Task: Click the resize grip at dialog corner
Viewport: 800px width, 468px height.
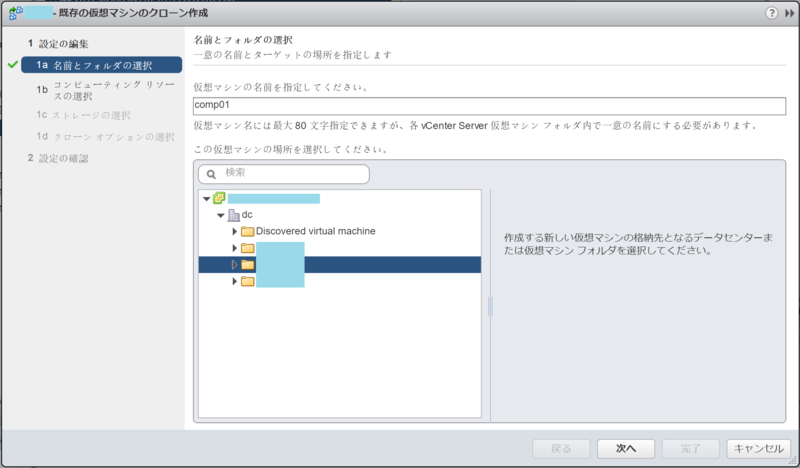Action: (794, 462)
